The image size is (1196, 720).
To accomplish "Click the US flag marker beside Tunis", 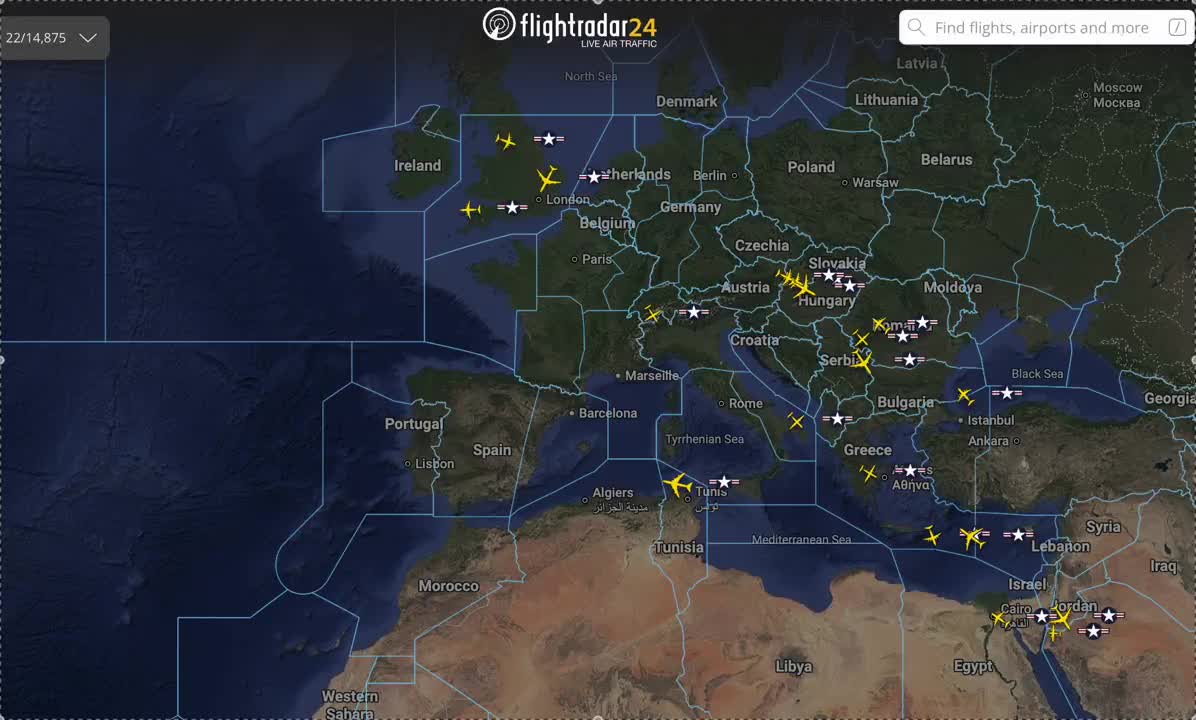I will [x=723, y=482].
